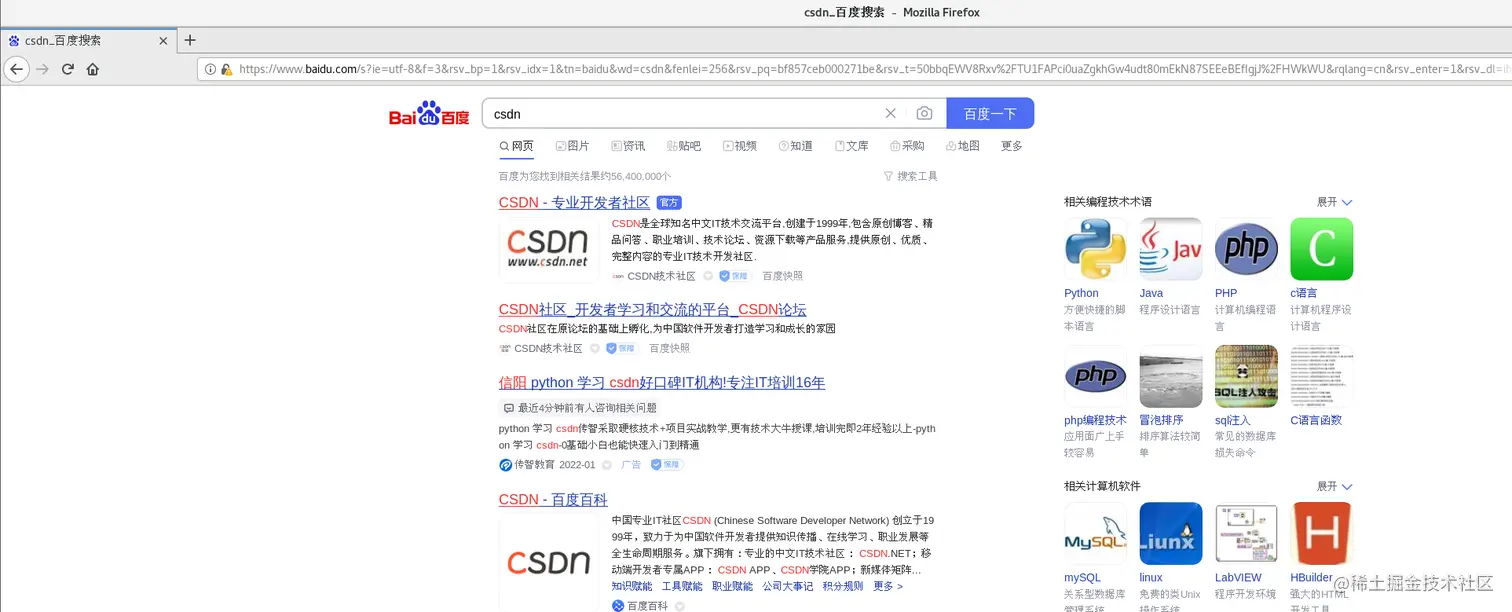Open the 更多 dropdown menu
The image size is (1512, 612).
1011,145
